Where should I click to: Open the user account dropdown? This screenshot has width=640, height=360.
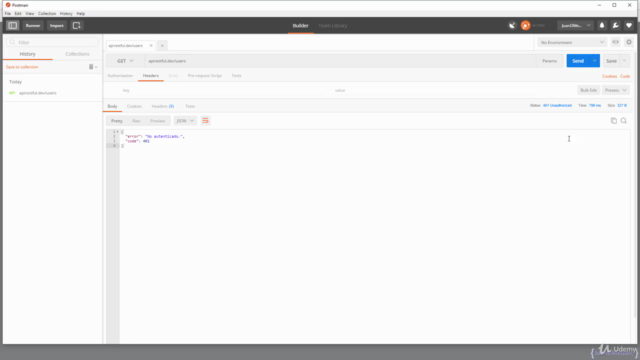(576, 25)
